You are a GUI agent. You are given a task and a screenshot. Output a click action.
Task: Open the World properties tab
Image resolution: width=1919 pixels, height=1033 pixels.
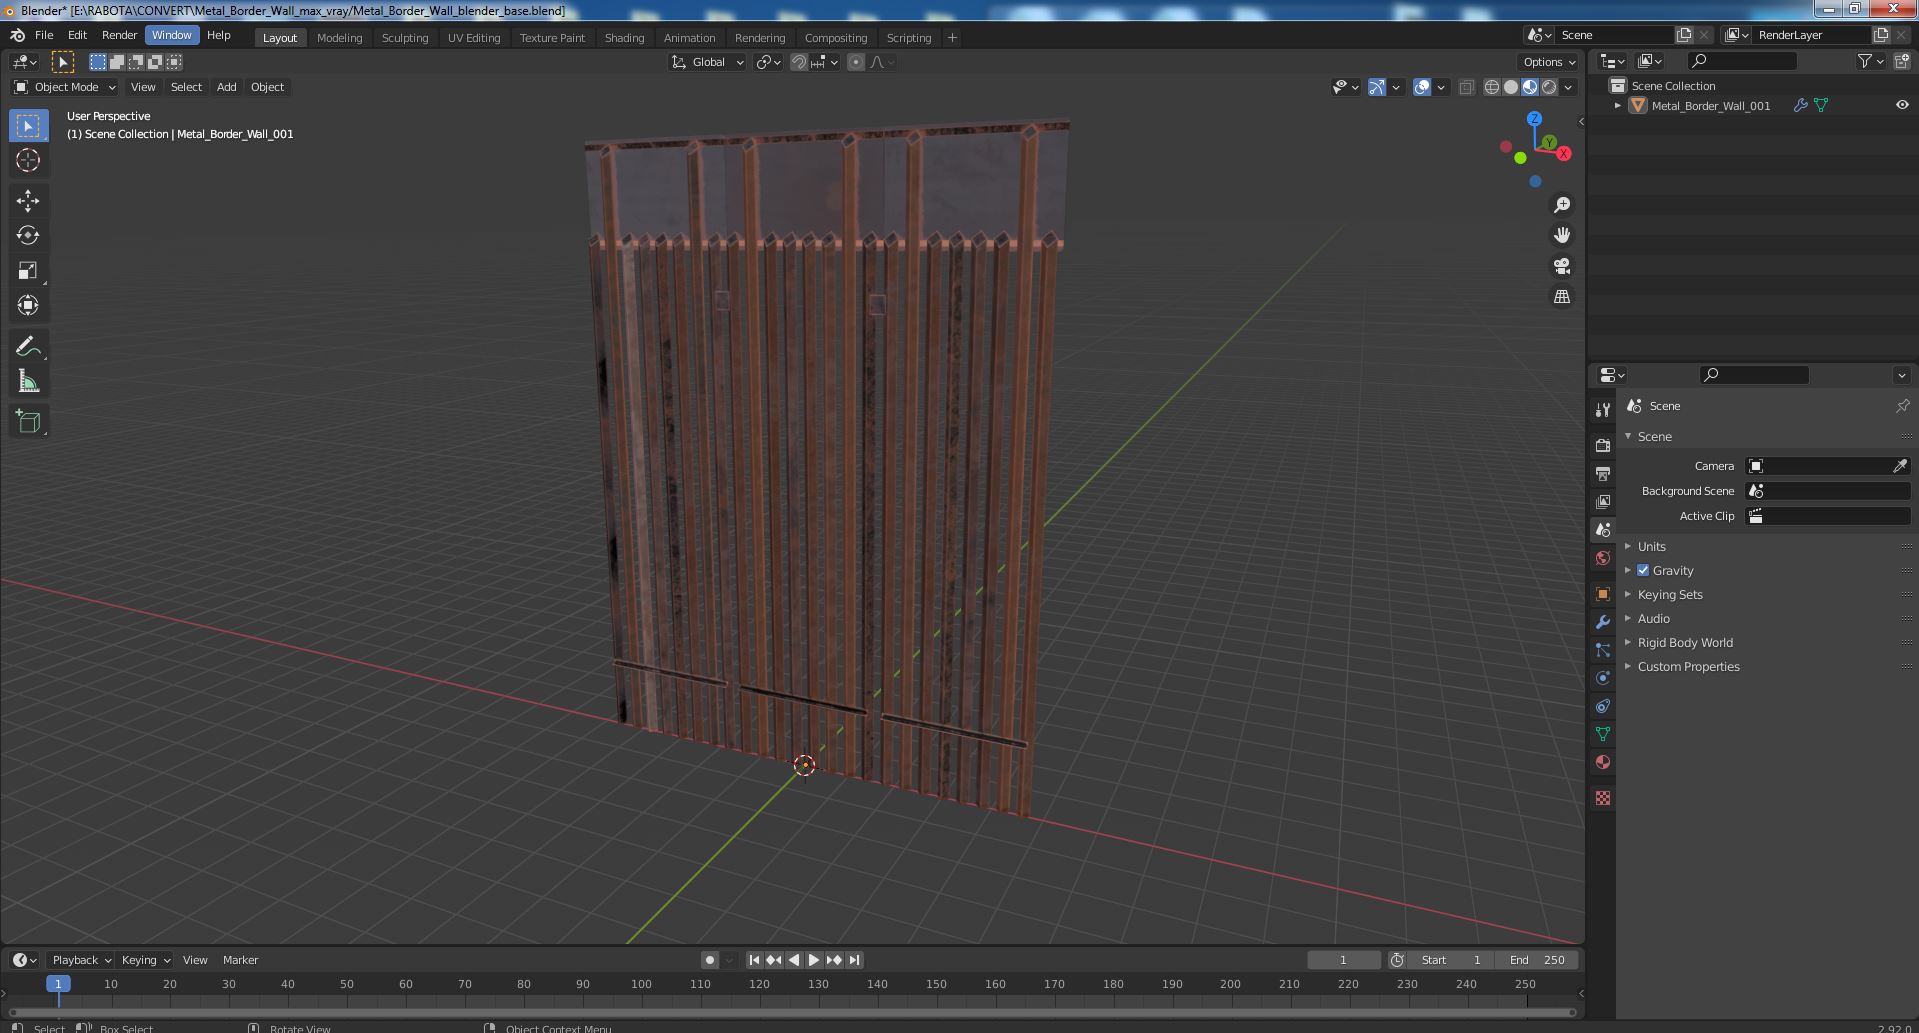[1603, 558]
